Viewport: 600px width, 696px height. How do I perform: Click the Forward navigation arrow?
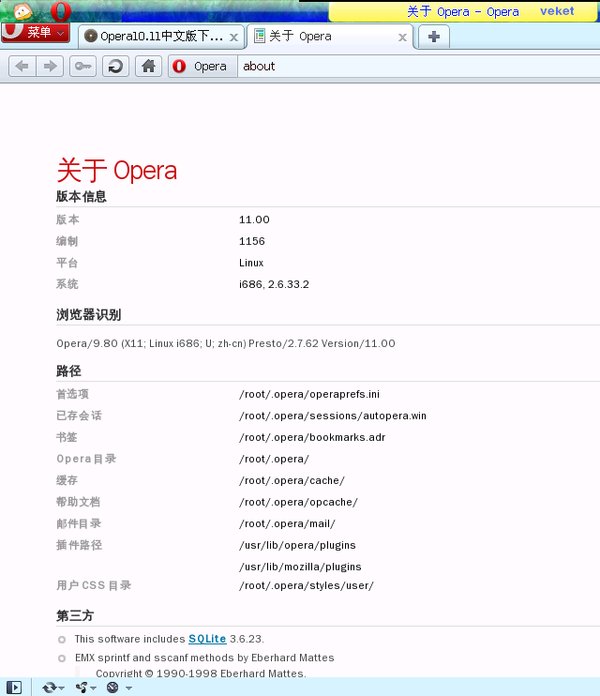(x=51, y=66)
